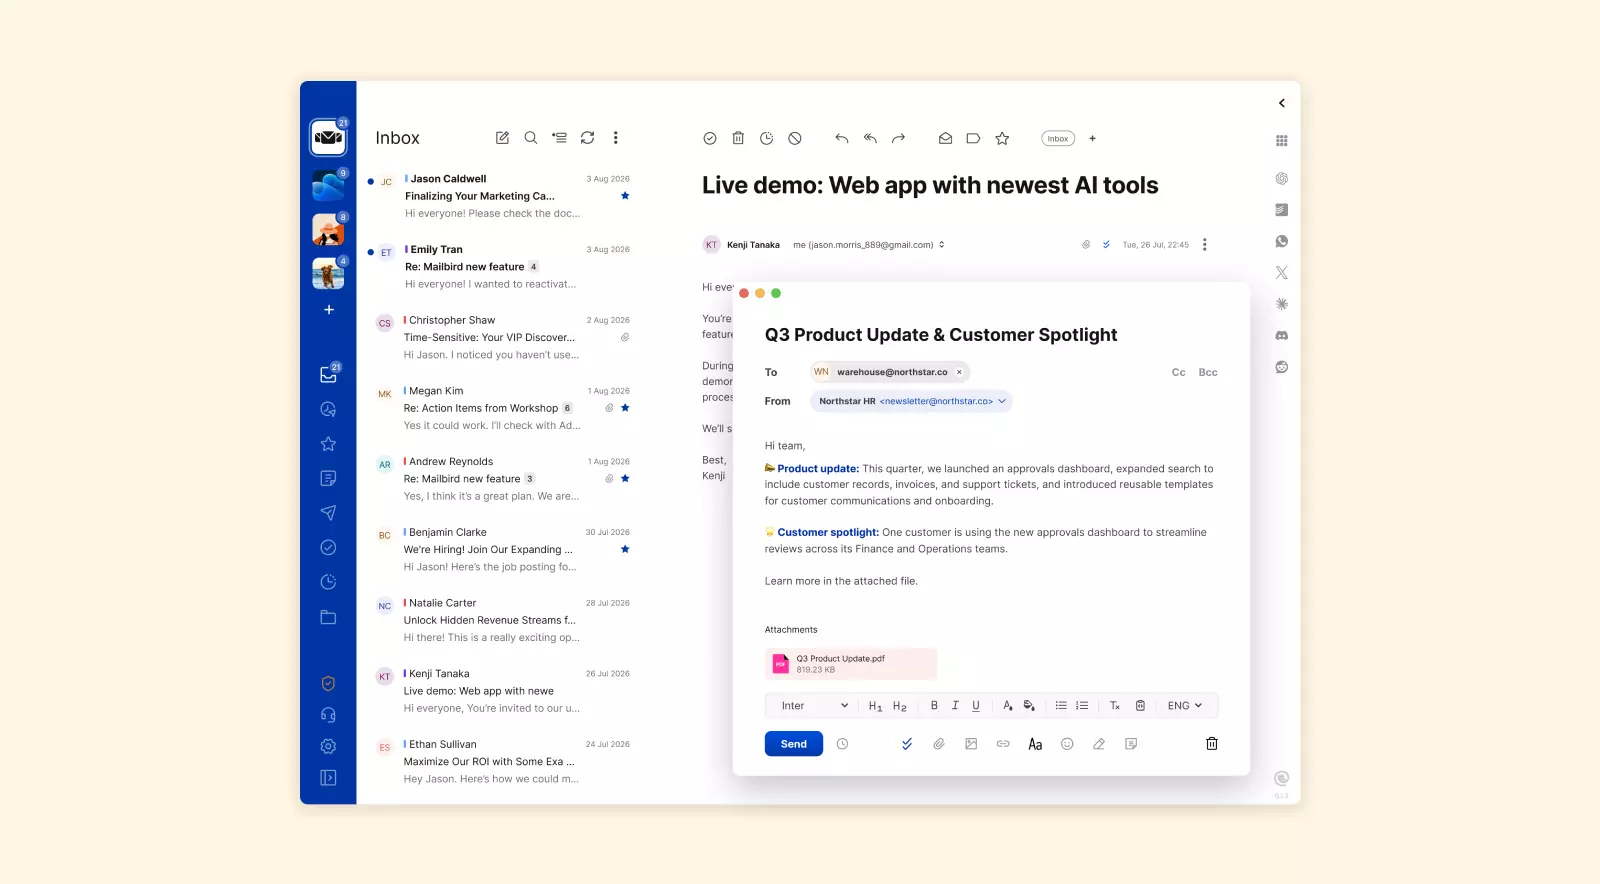Add Cc recipients to the draft
This screenshot has width=1600, height=884.
[1179, 372]
